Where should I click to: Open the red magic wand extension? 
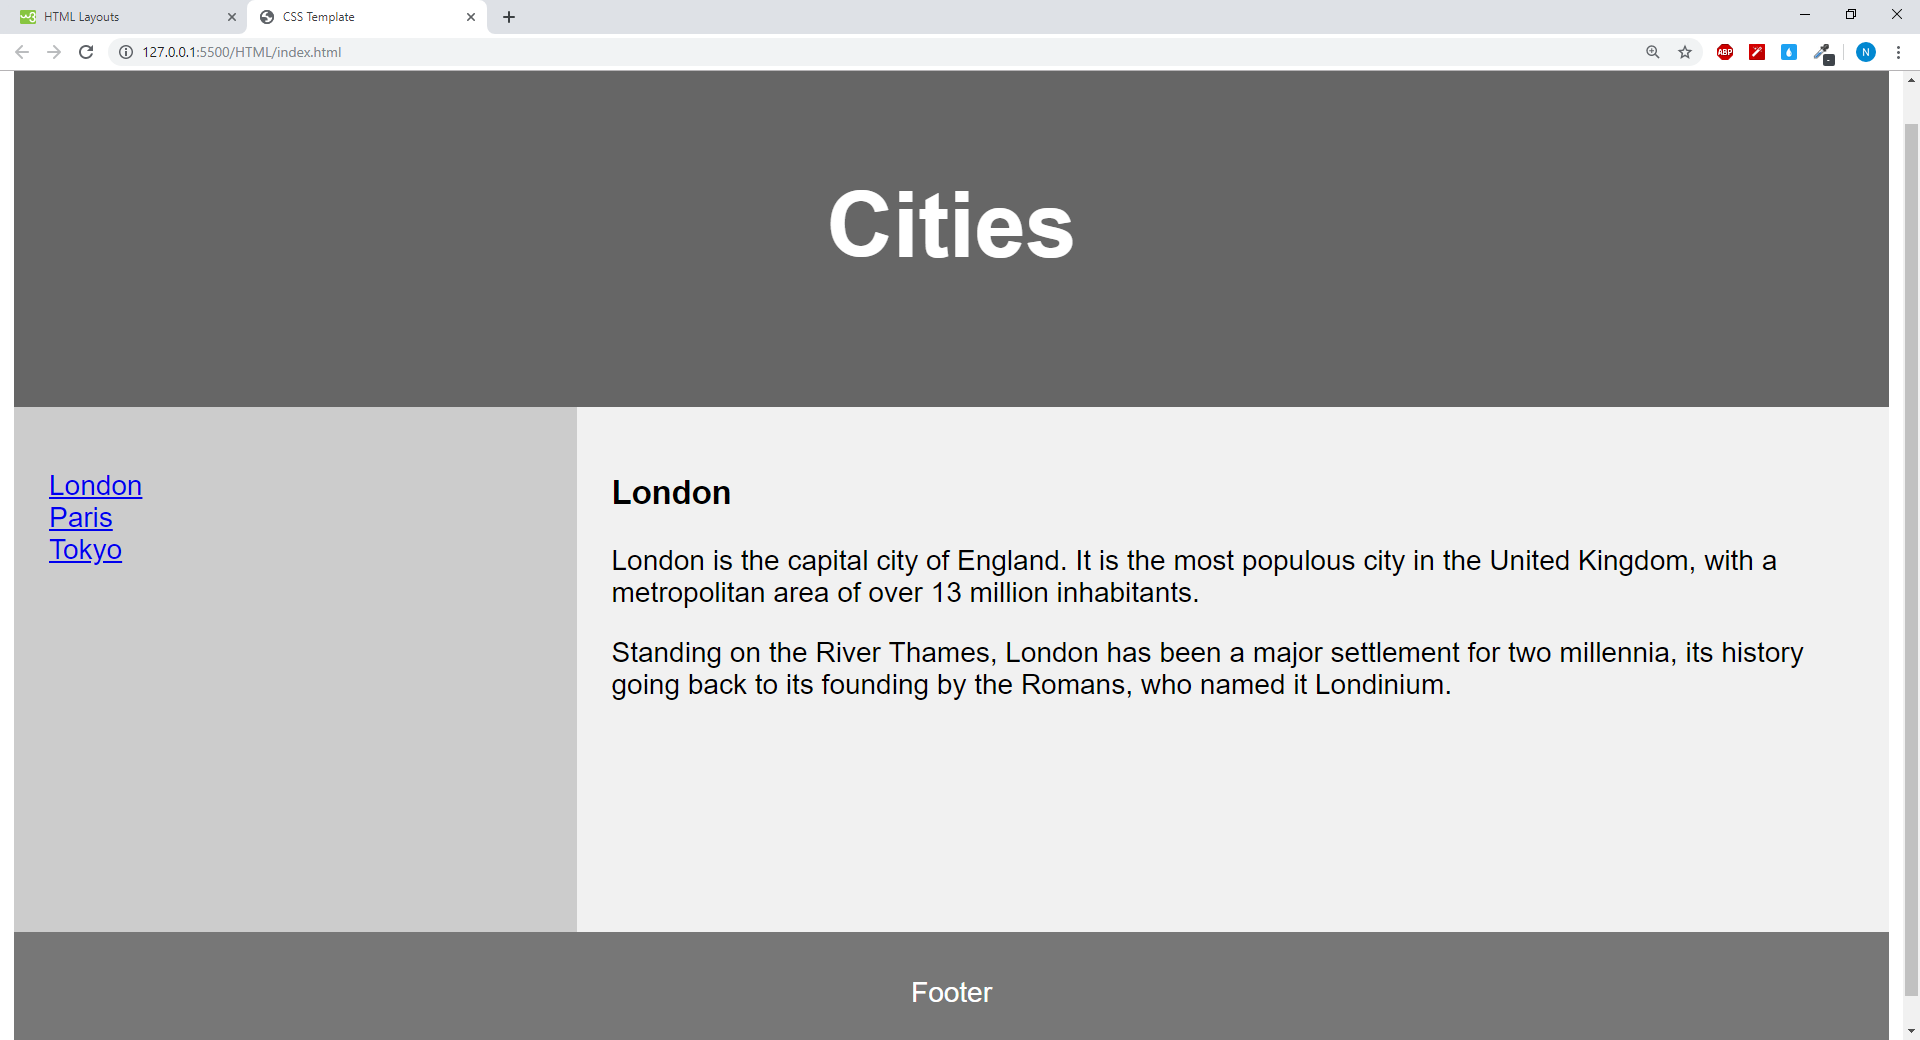click(1757, 52)
